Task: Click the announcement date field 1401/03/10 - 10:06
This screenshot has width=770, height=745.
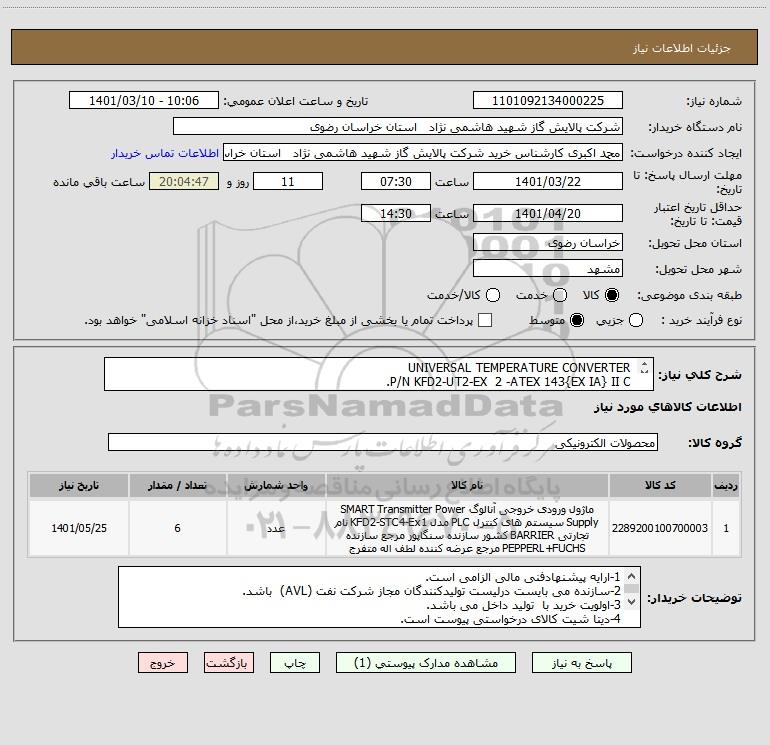Action: point(144,100)
